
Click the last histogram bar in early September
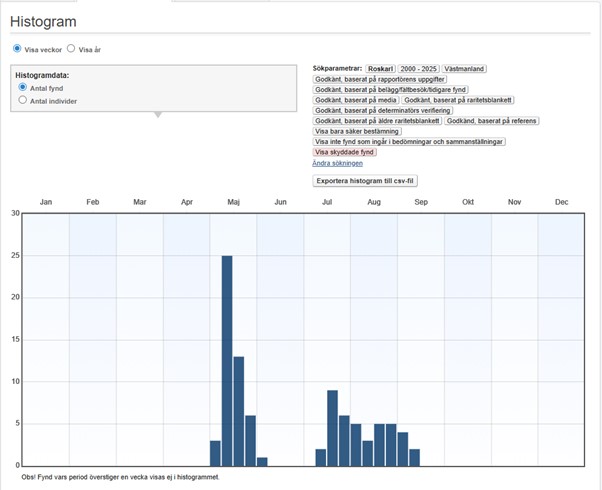[414, 457]
